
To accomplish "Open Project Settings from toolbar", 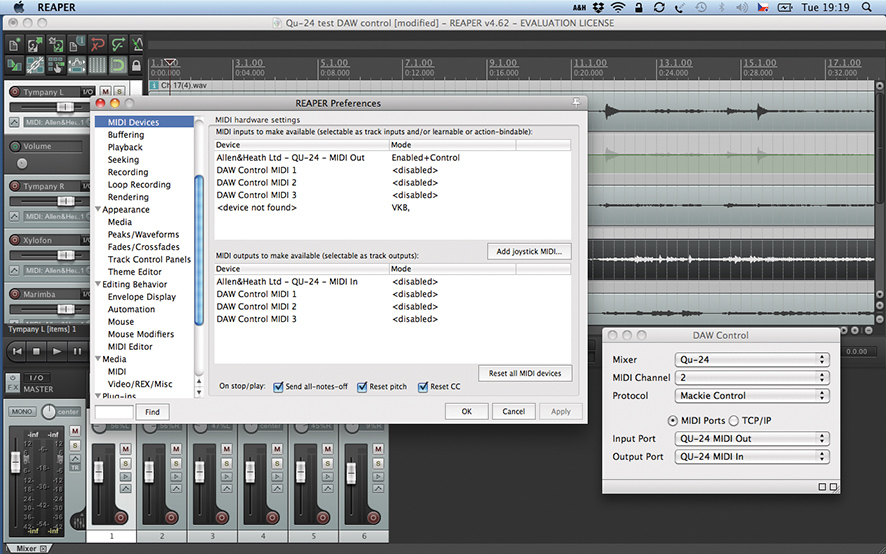I will (x=76, y=44).
